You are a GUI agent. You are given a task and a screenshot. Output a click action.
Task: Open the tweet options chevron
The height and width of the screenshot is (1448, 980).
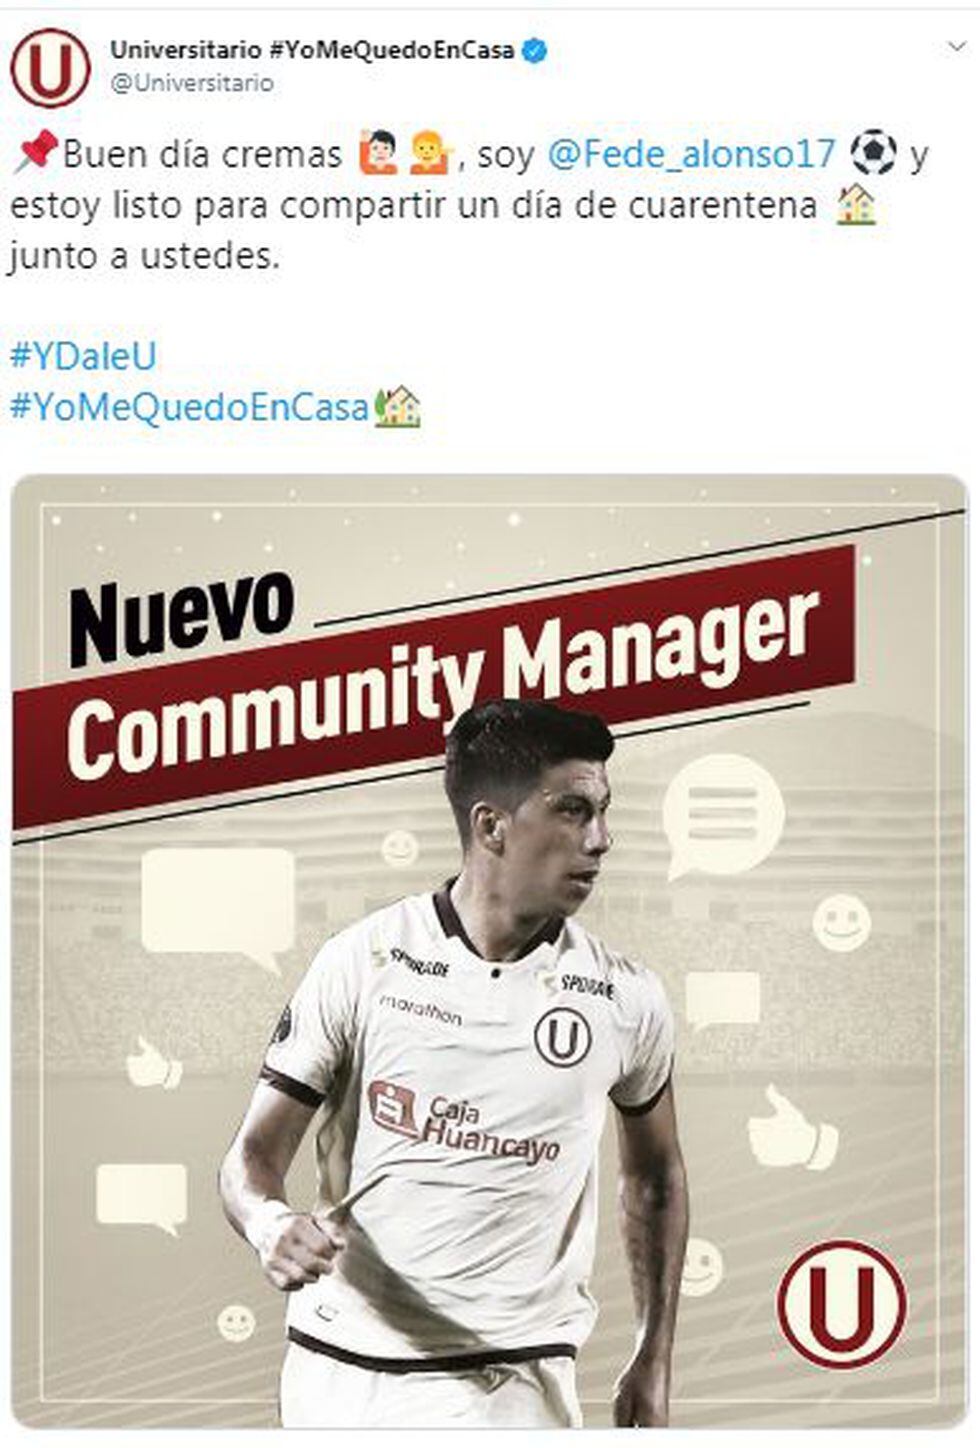click(955, 47)
